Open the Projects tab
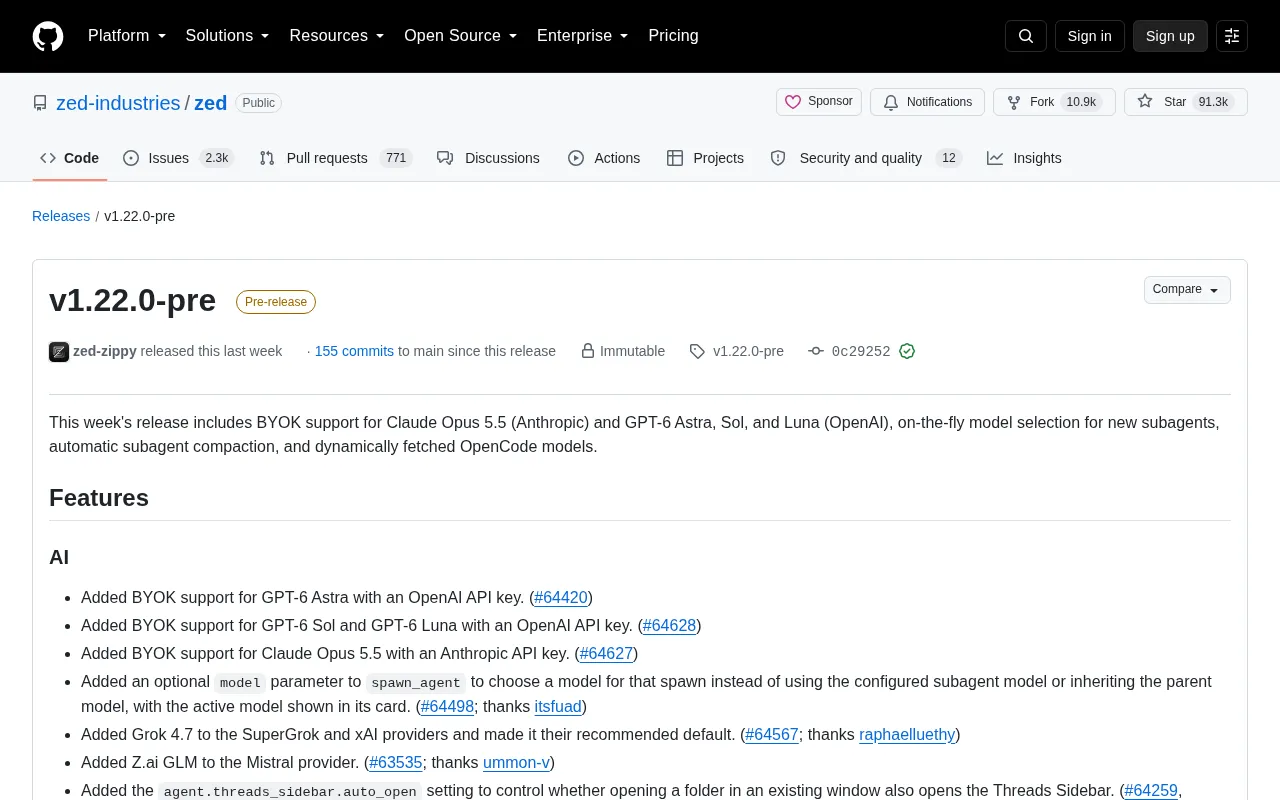Viewport: 1280px width, 800px height. tap(705, 158)
